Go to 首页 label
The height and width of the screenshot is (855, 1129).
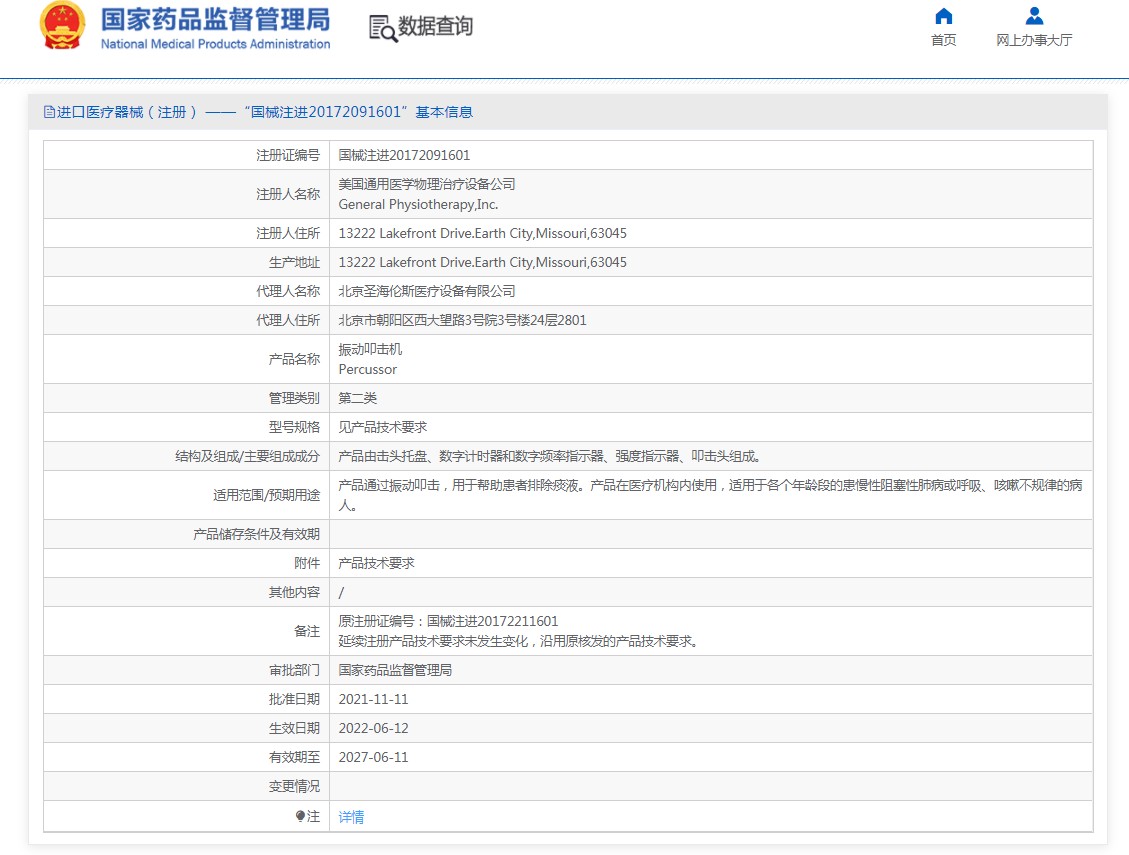point(943,40)
